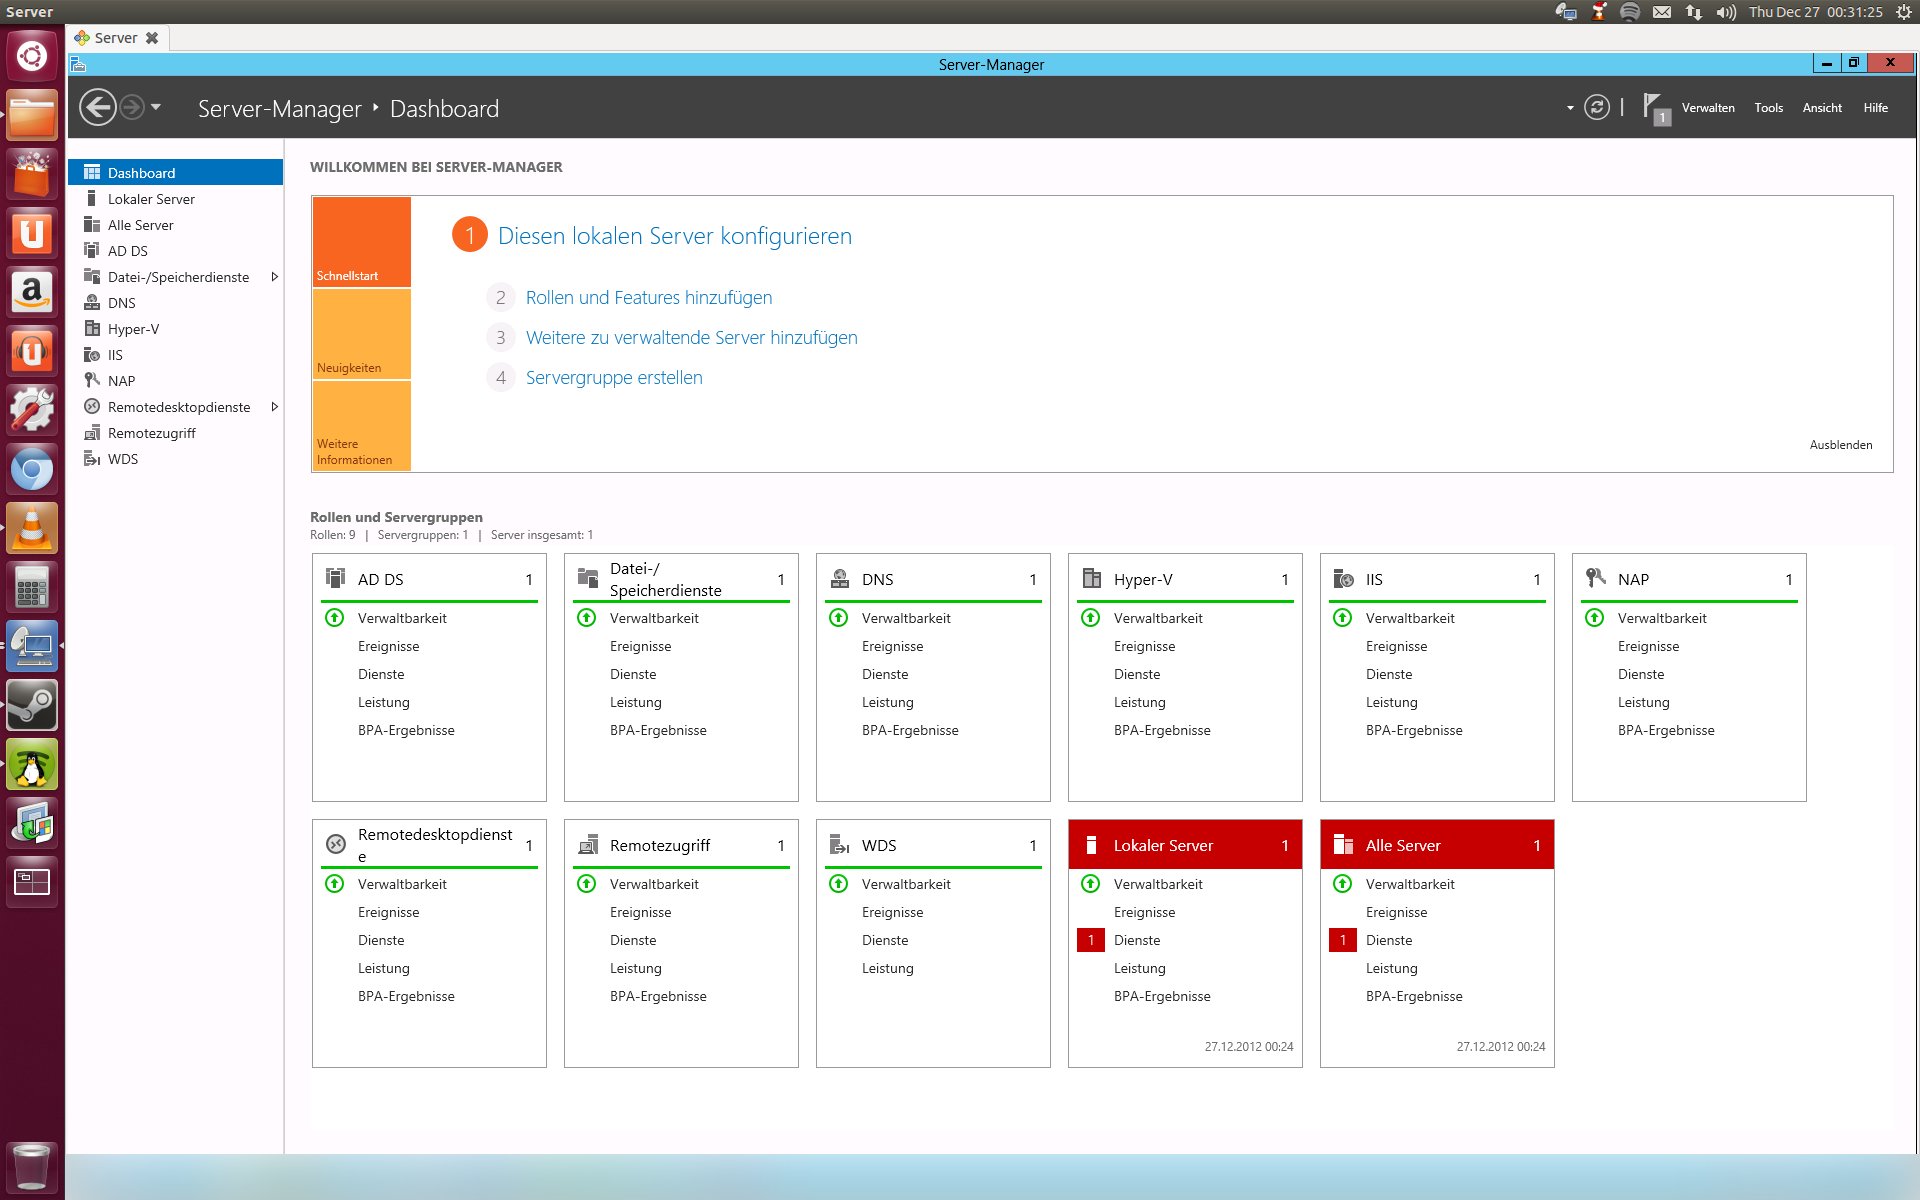Select Lokaler Server in sidebar
Screen dimensions: 1920x1200
(151, 199)
